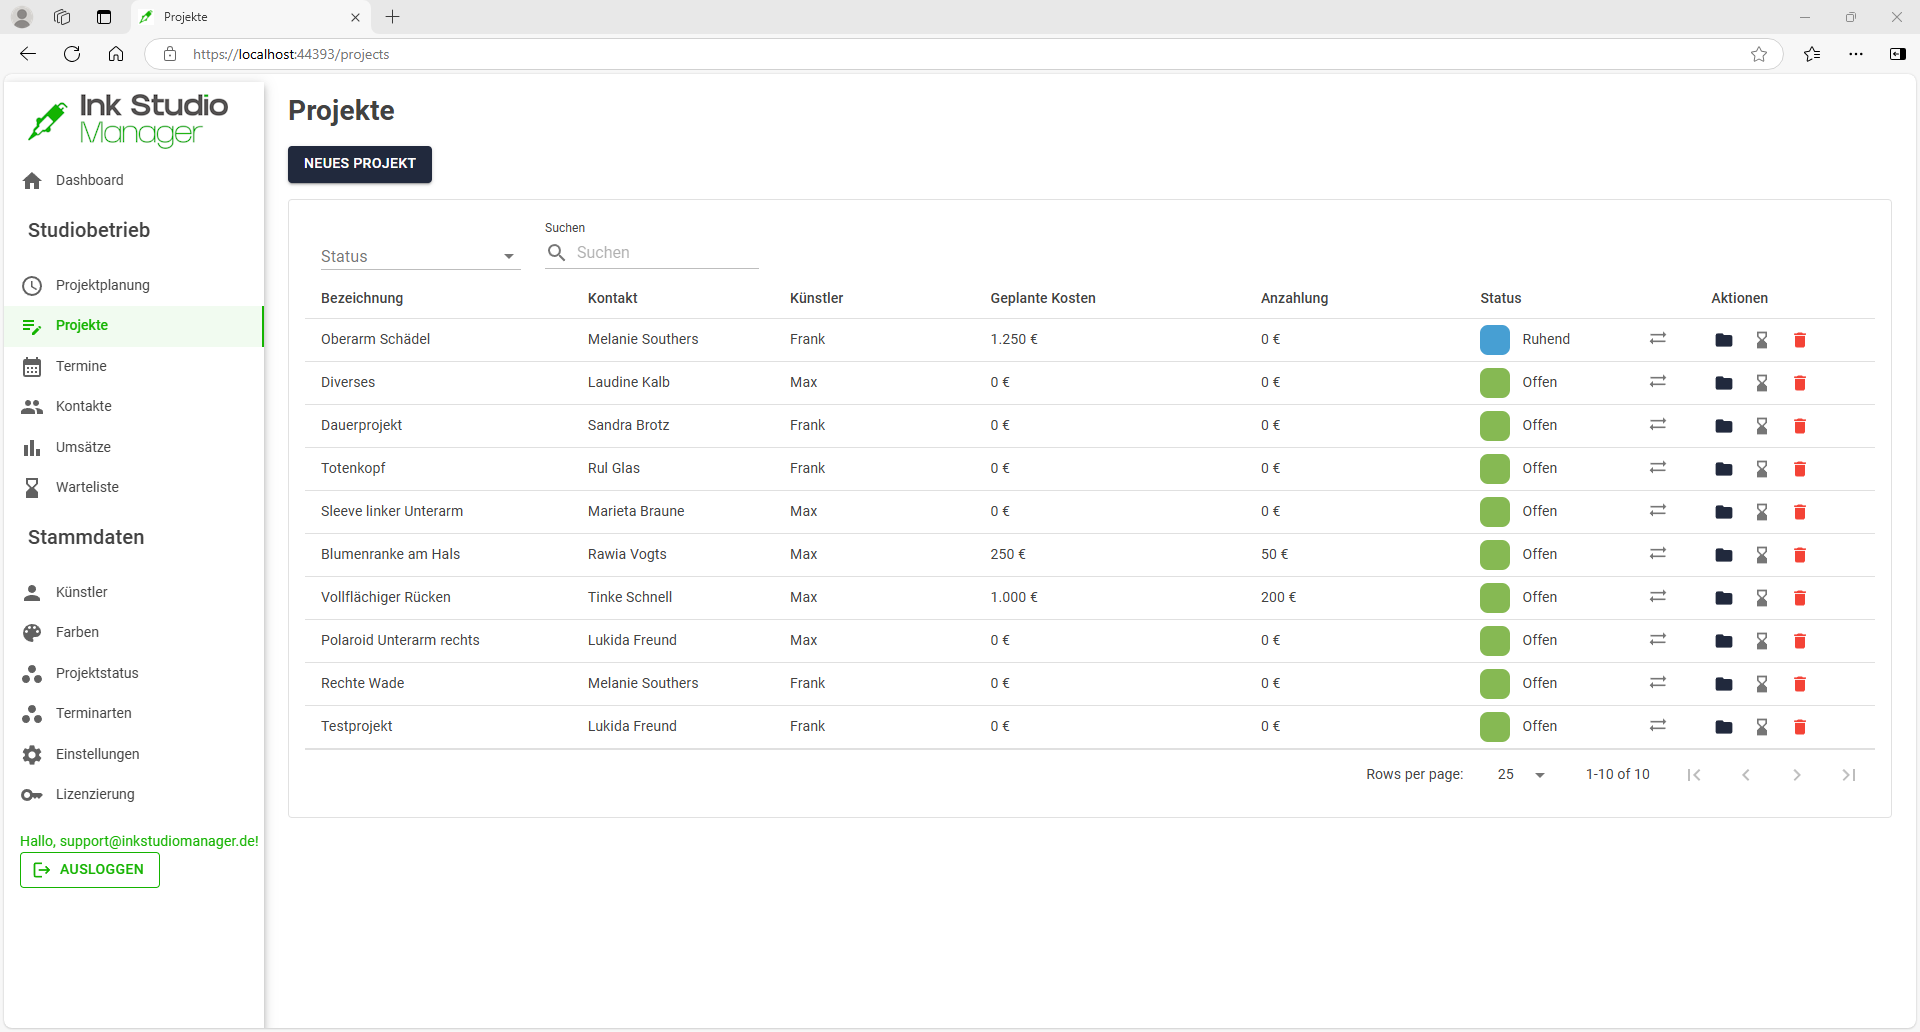
Task: Sort table by Bezeichnung column header
Action: pyautogui.click(x=362, y=298)
